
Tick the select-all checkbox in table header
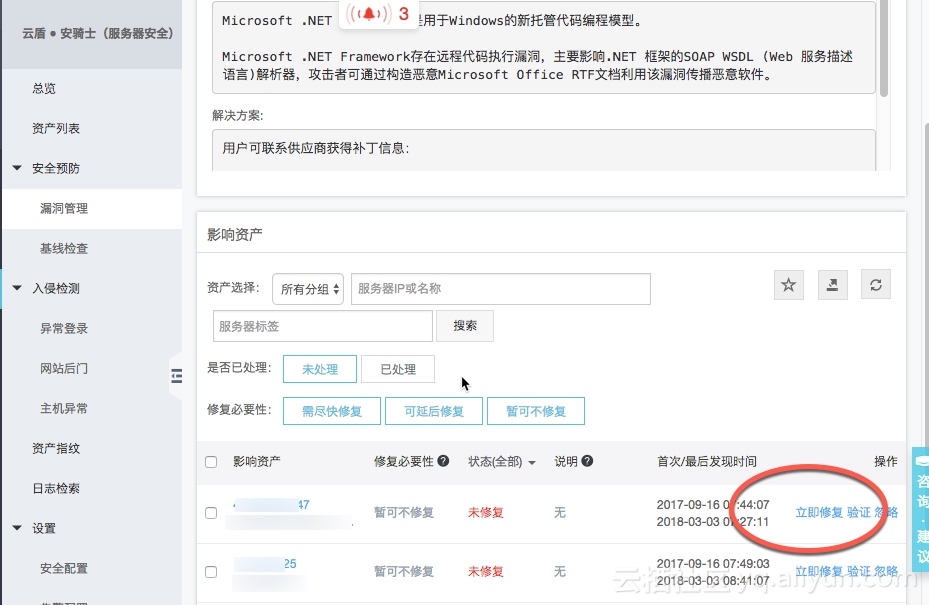tap(211, 462)
